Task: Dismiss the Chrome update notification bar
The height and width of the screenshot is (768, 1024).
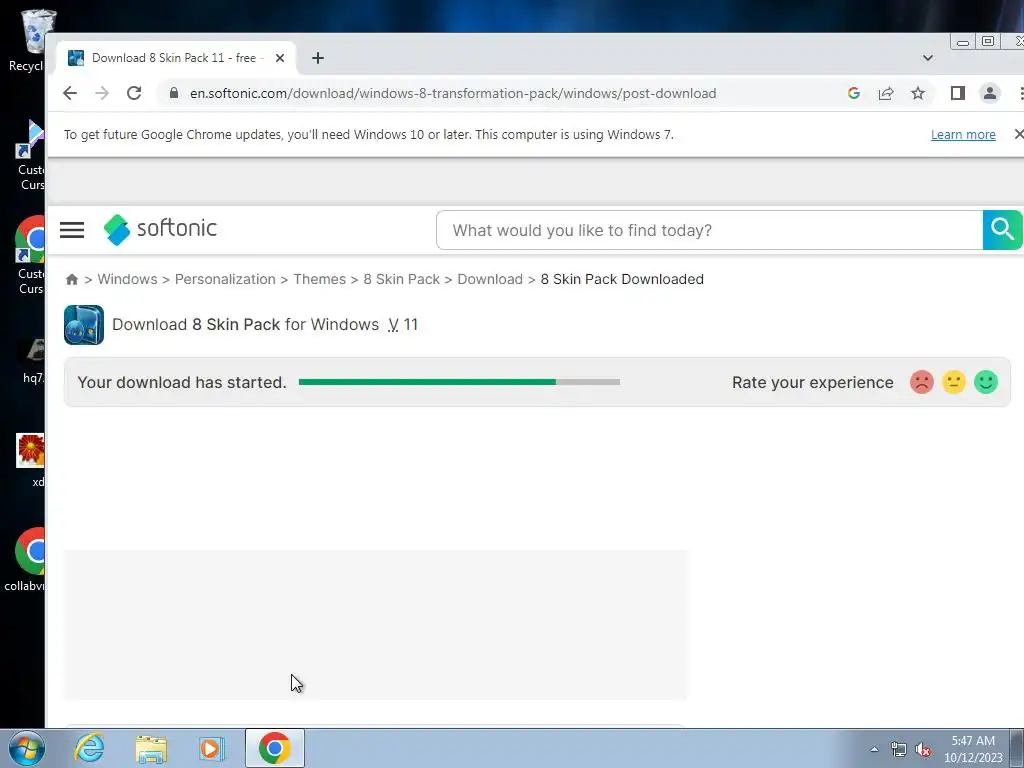Action: [x=1018, y=134]
